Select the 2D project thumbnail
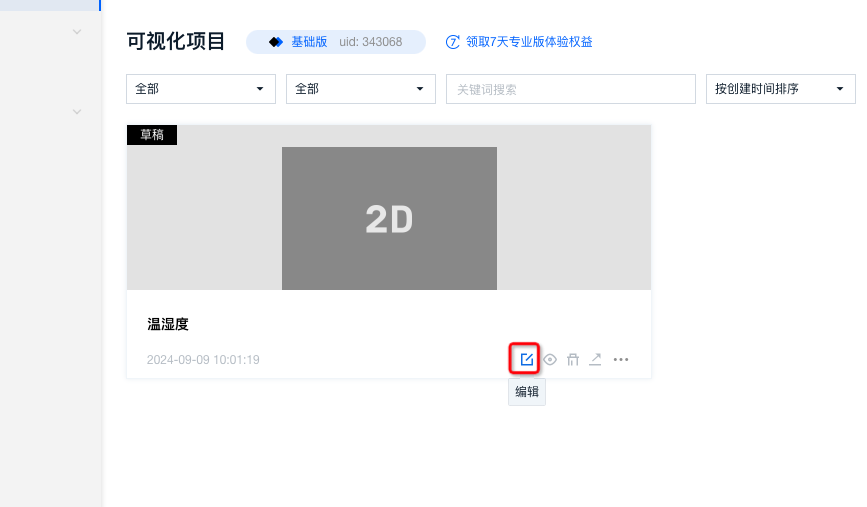 point(389,218)
